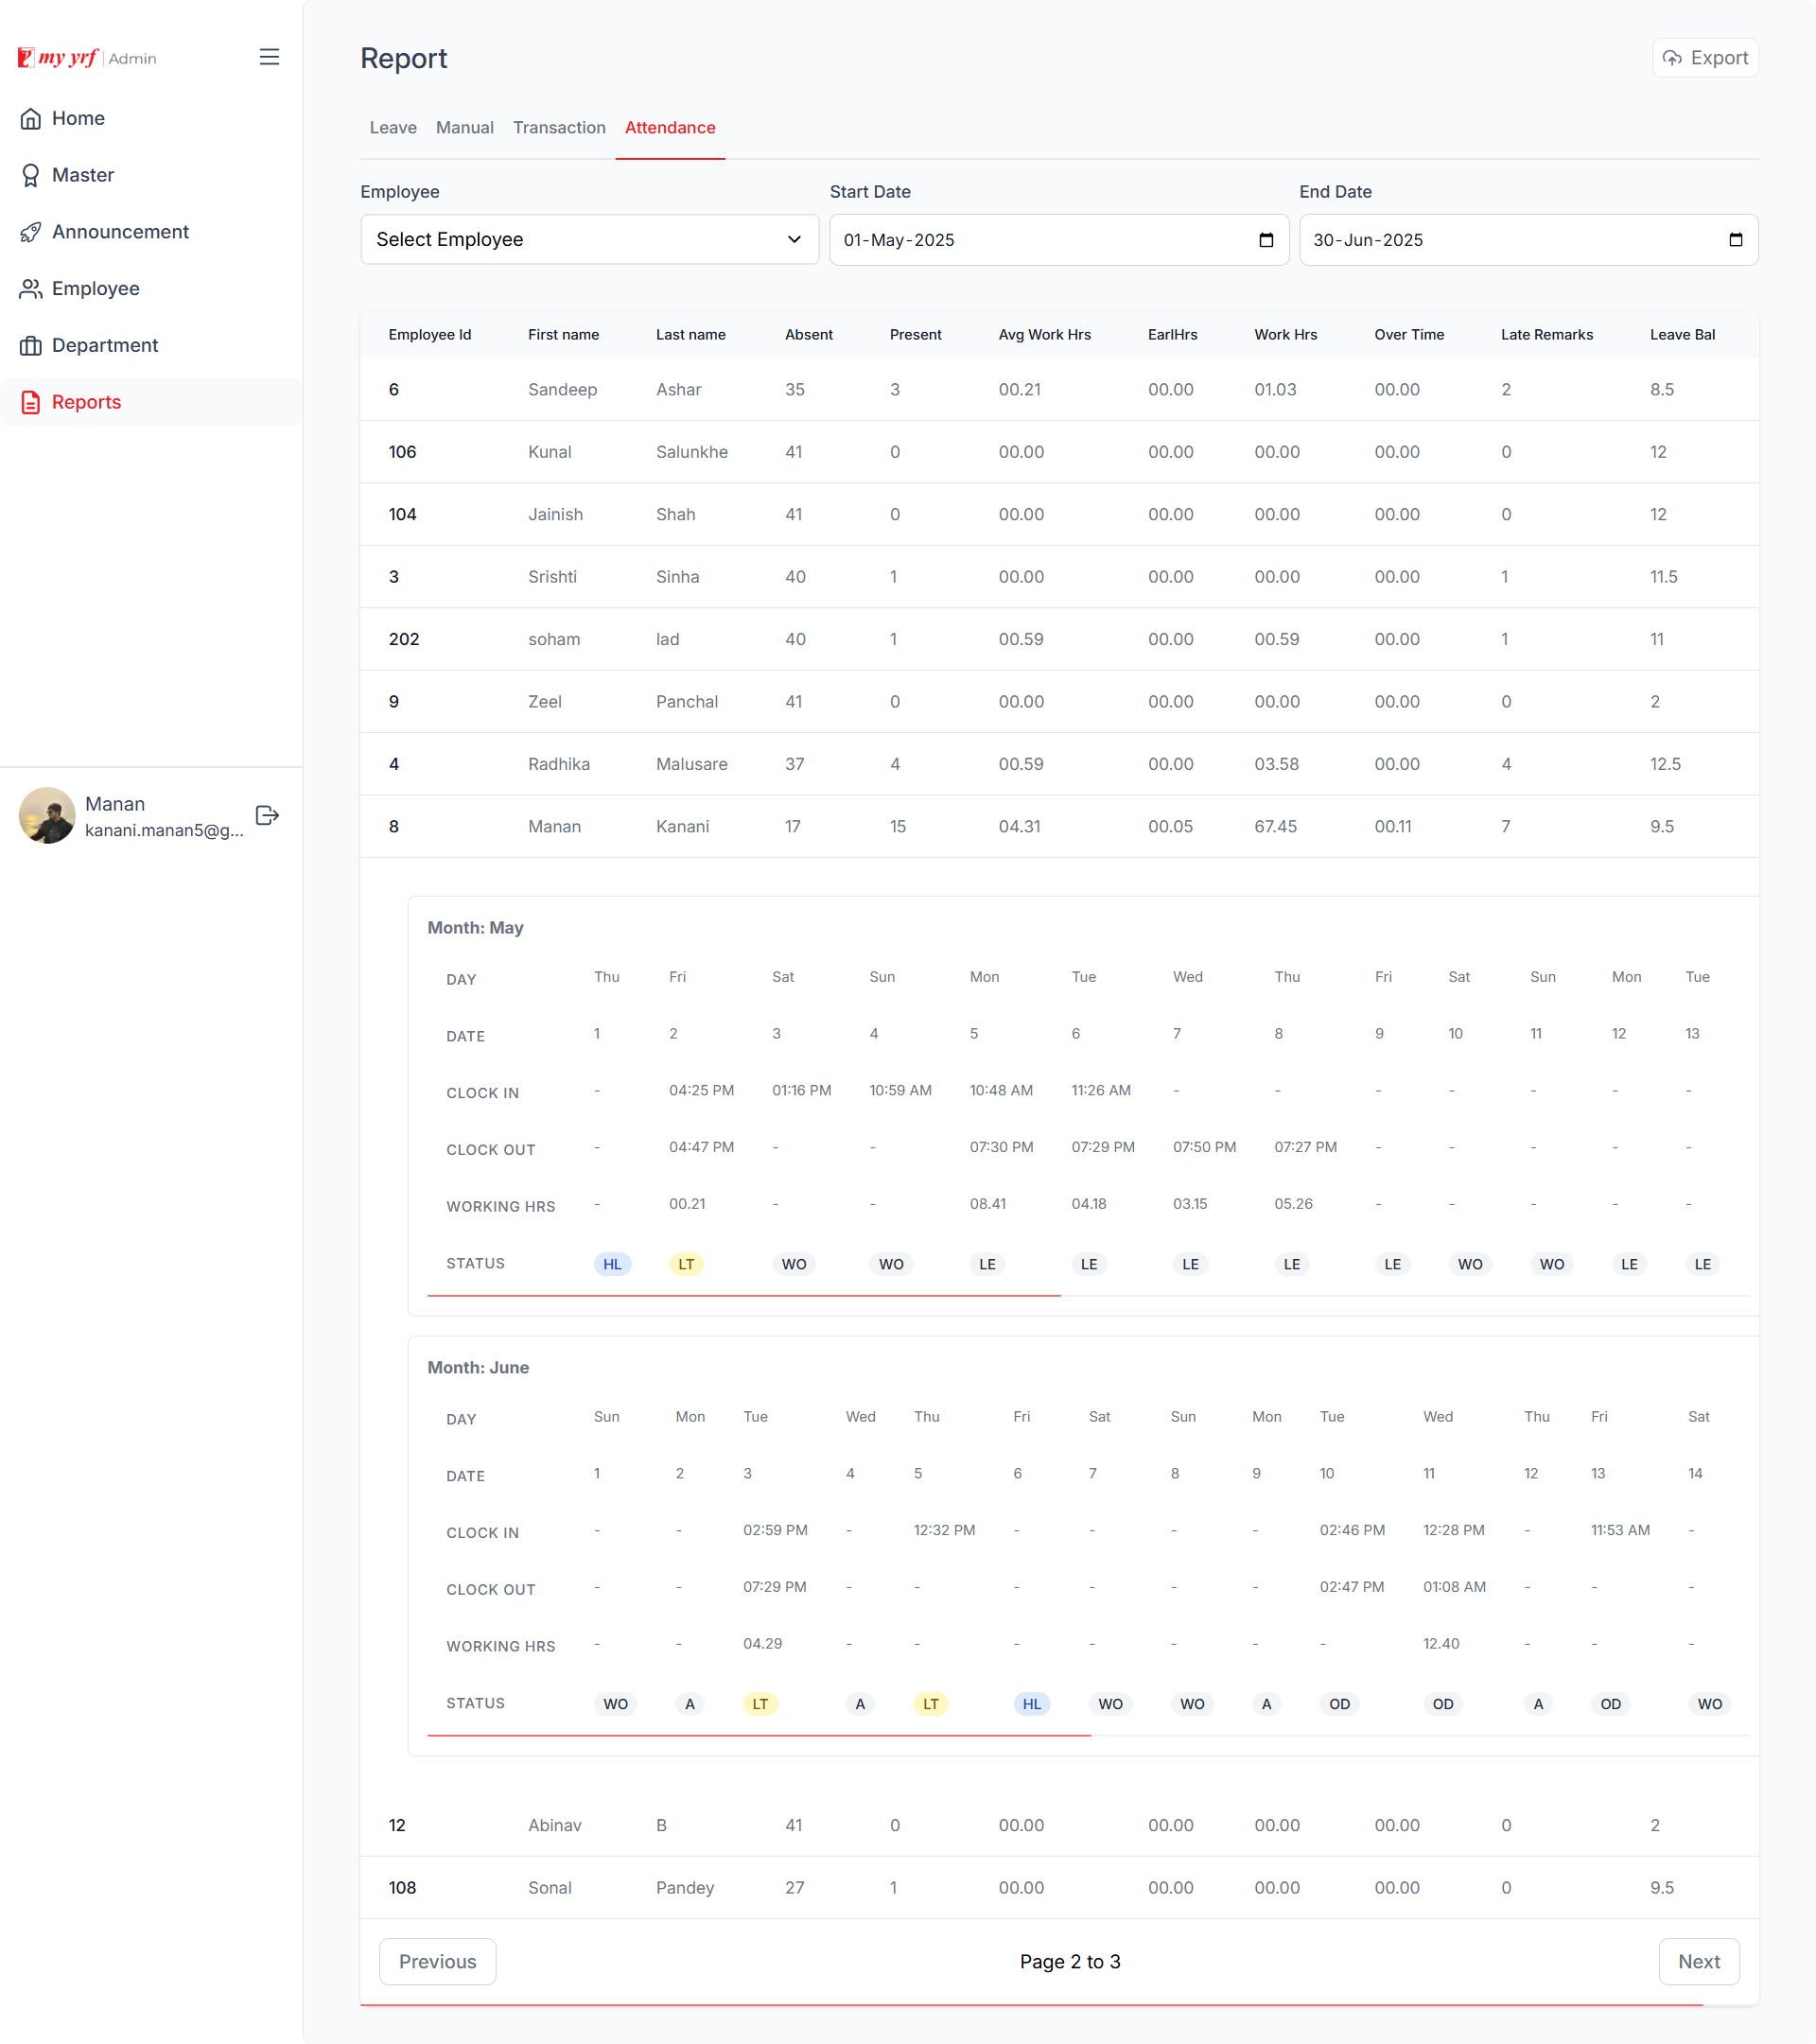The image size is (1816, 2044).
Task: Click the Home house icon
Action: (x=31, y=119)
